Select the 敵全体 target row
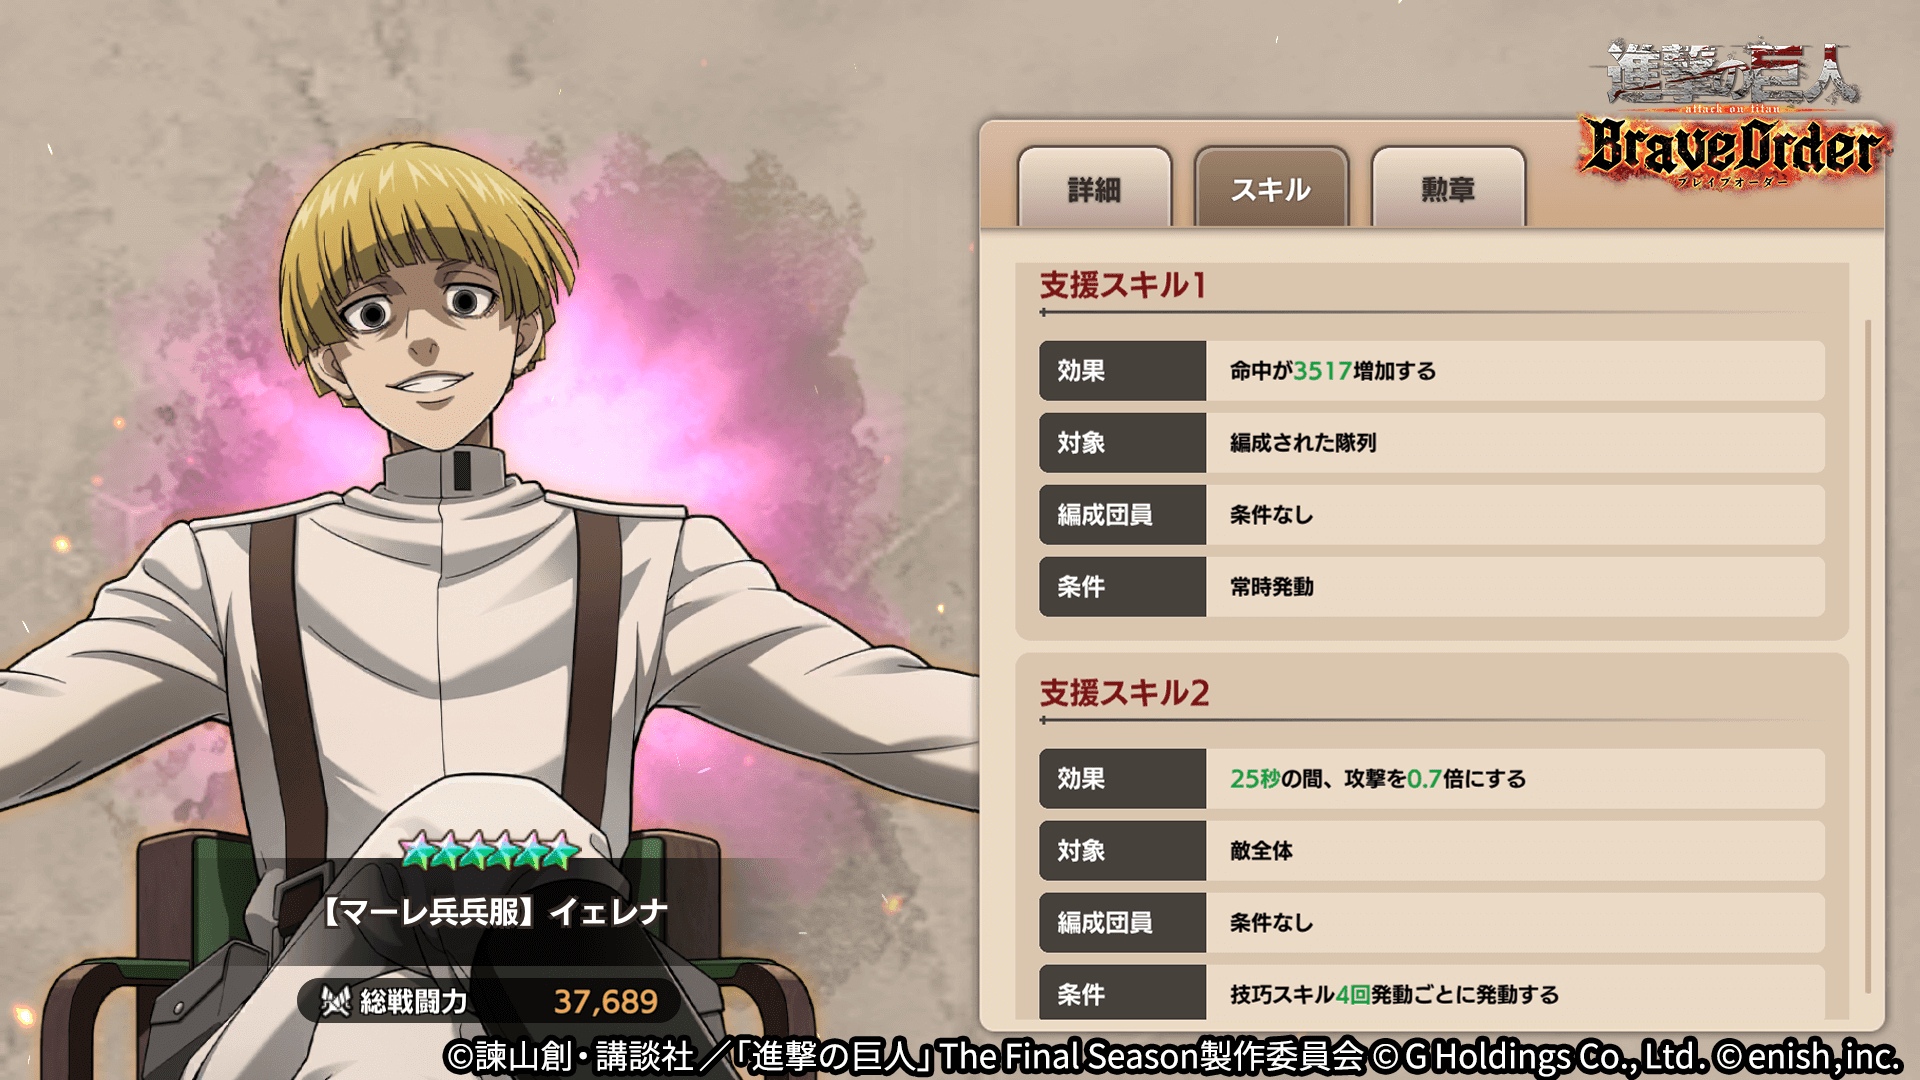This screenshot has width=1920, height=1080. (1432, 851)
